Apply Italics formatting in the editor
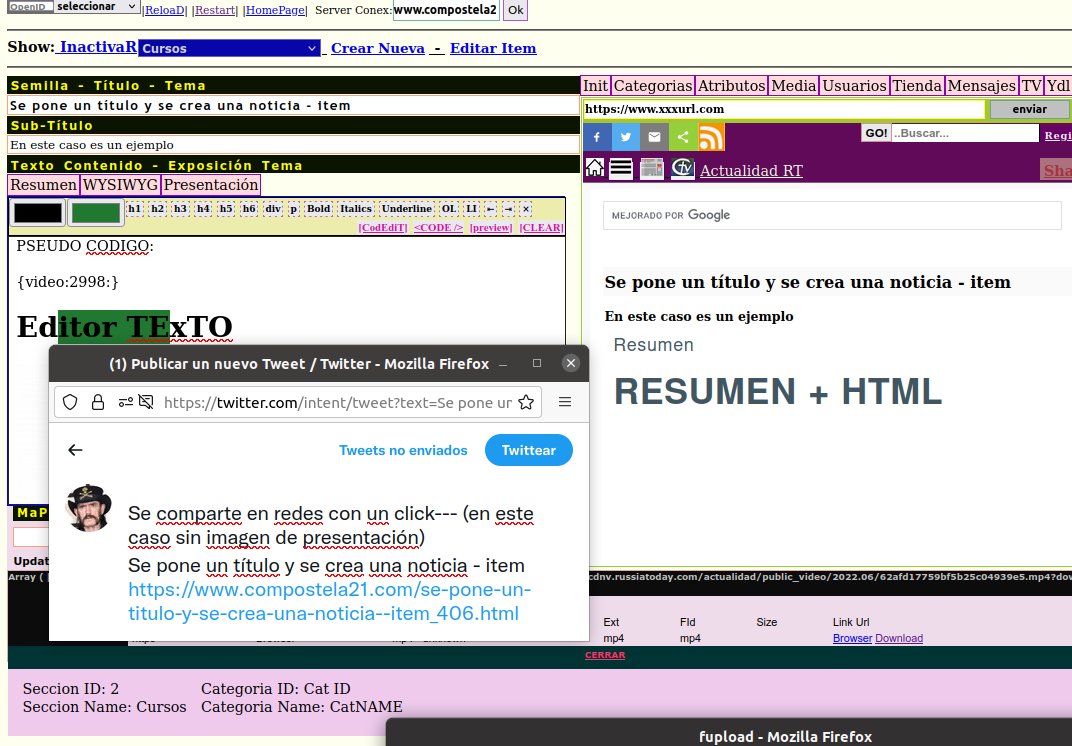 pyautogui.click(x=356, y=209)
